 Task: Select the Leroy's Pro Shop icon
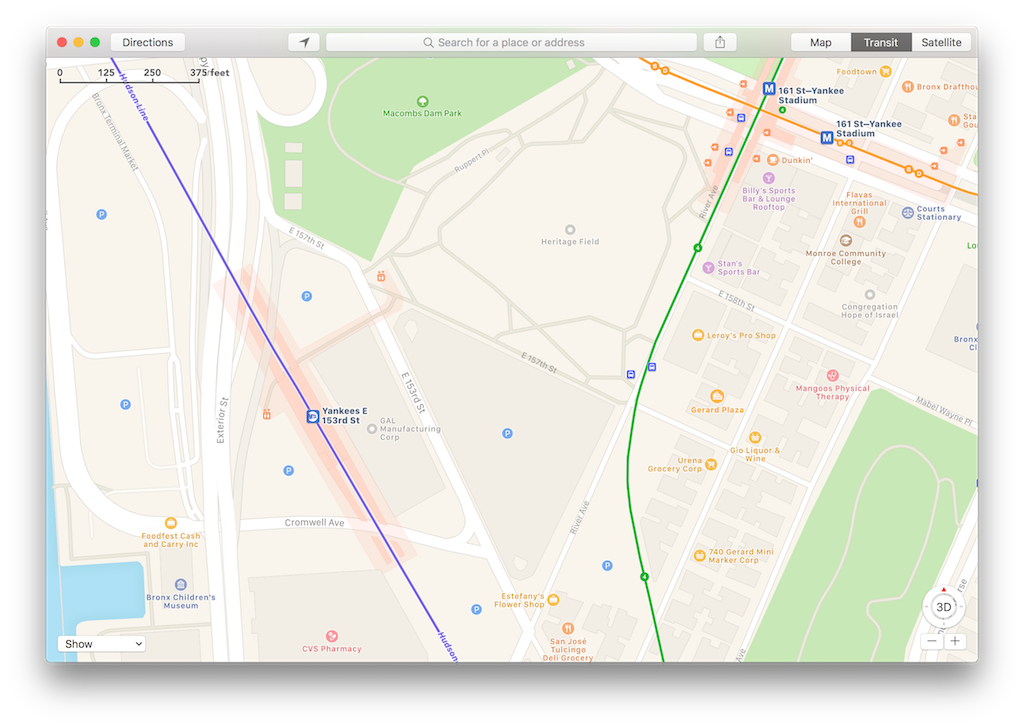[697, 335]
